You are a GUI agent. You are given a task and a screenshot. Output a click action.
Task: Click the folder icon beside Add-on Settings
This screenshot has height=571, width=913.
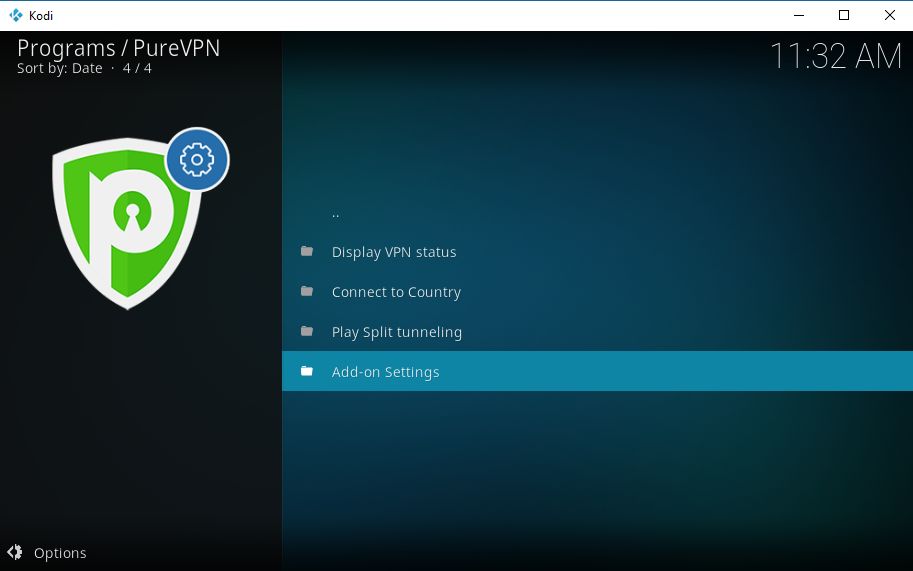(307, 371)
